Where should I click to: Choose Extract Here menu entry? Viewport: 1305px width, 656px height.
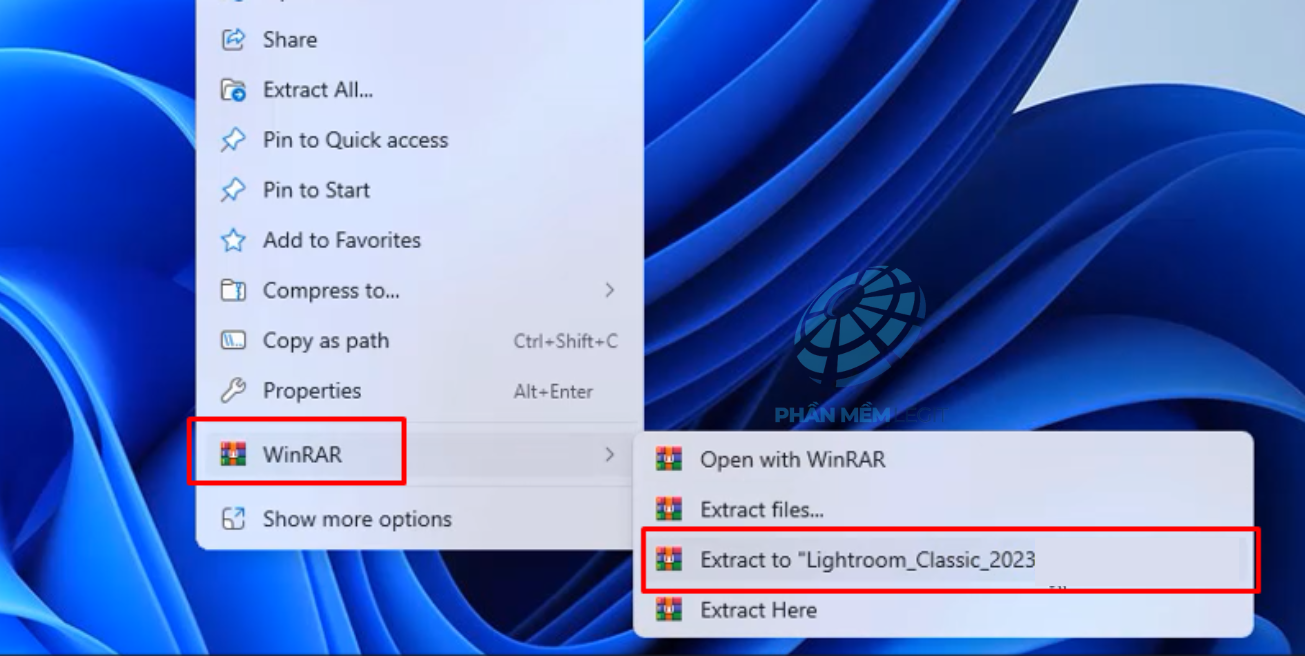click(x=944, y=610)
